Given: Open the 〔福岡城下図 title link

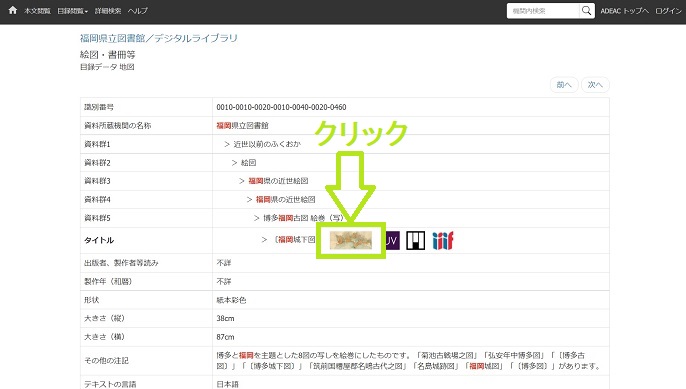Looking at the screenshot, I should [294, 240].
